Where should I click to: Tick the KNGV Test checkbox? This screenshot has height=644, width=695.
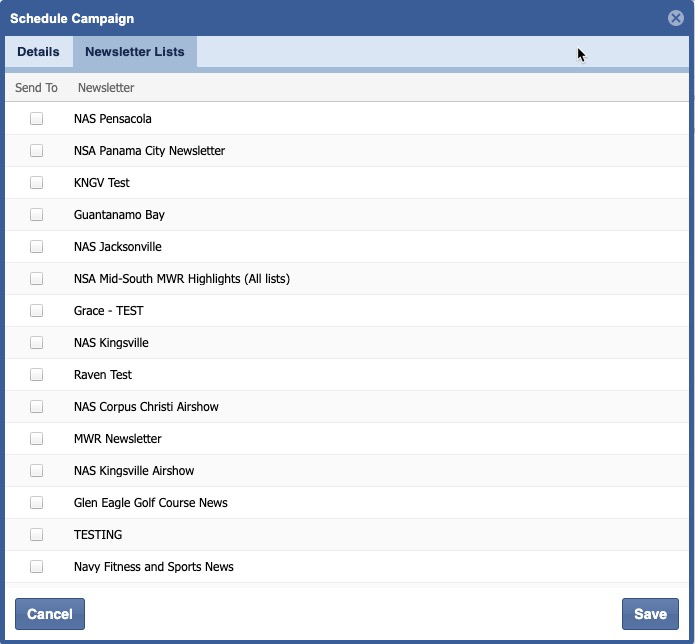click(x=37, y=183)
